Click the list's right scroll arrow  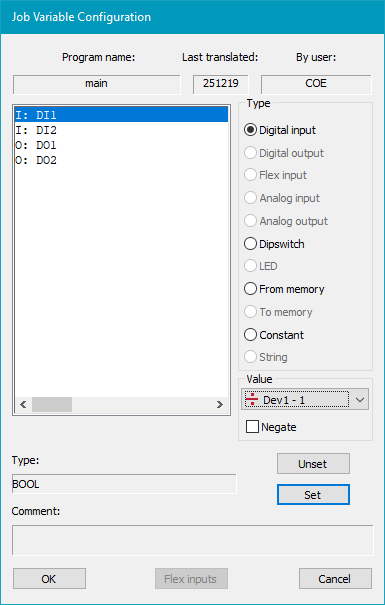pyautogui.click(x=220, y=404)
